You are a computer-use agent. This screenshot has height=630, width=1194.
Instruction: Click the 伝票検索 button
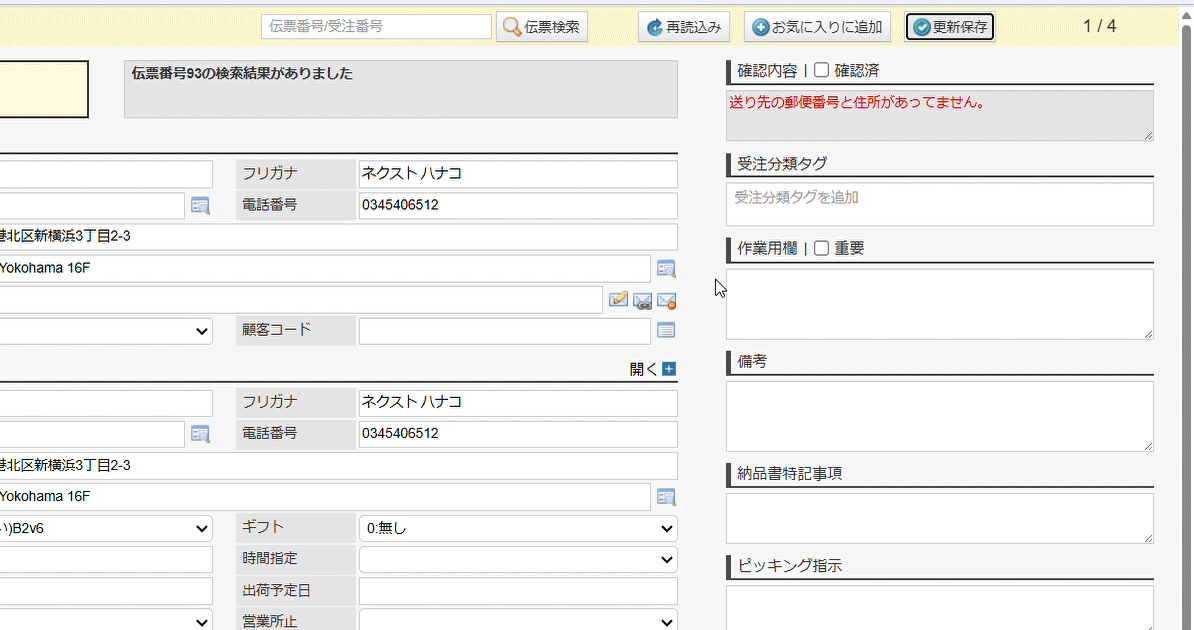point(542,27)
